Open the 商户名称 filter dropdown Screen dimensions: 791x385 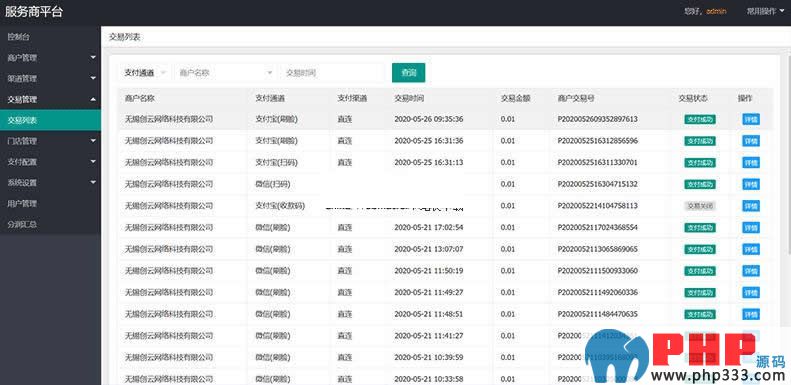pyautogui.click(x=226, y=73)
